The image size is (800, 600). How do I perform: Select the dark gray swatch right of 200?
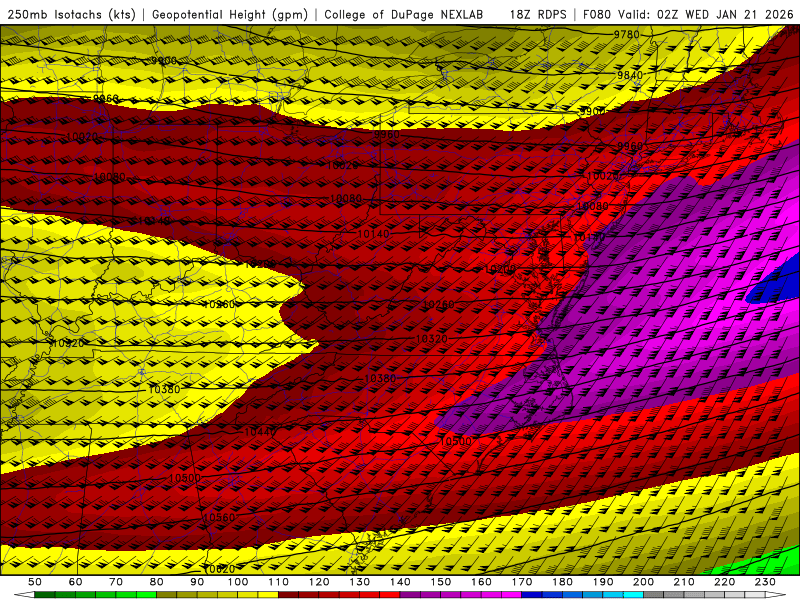(654, 595)
